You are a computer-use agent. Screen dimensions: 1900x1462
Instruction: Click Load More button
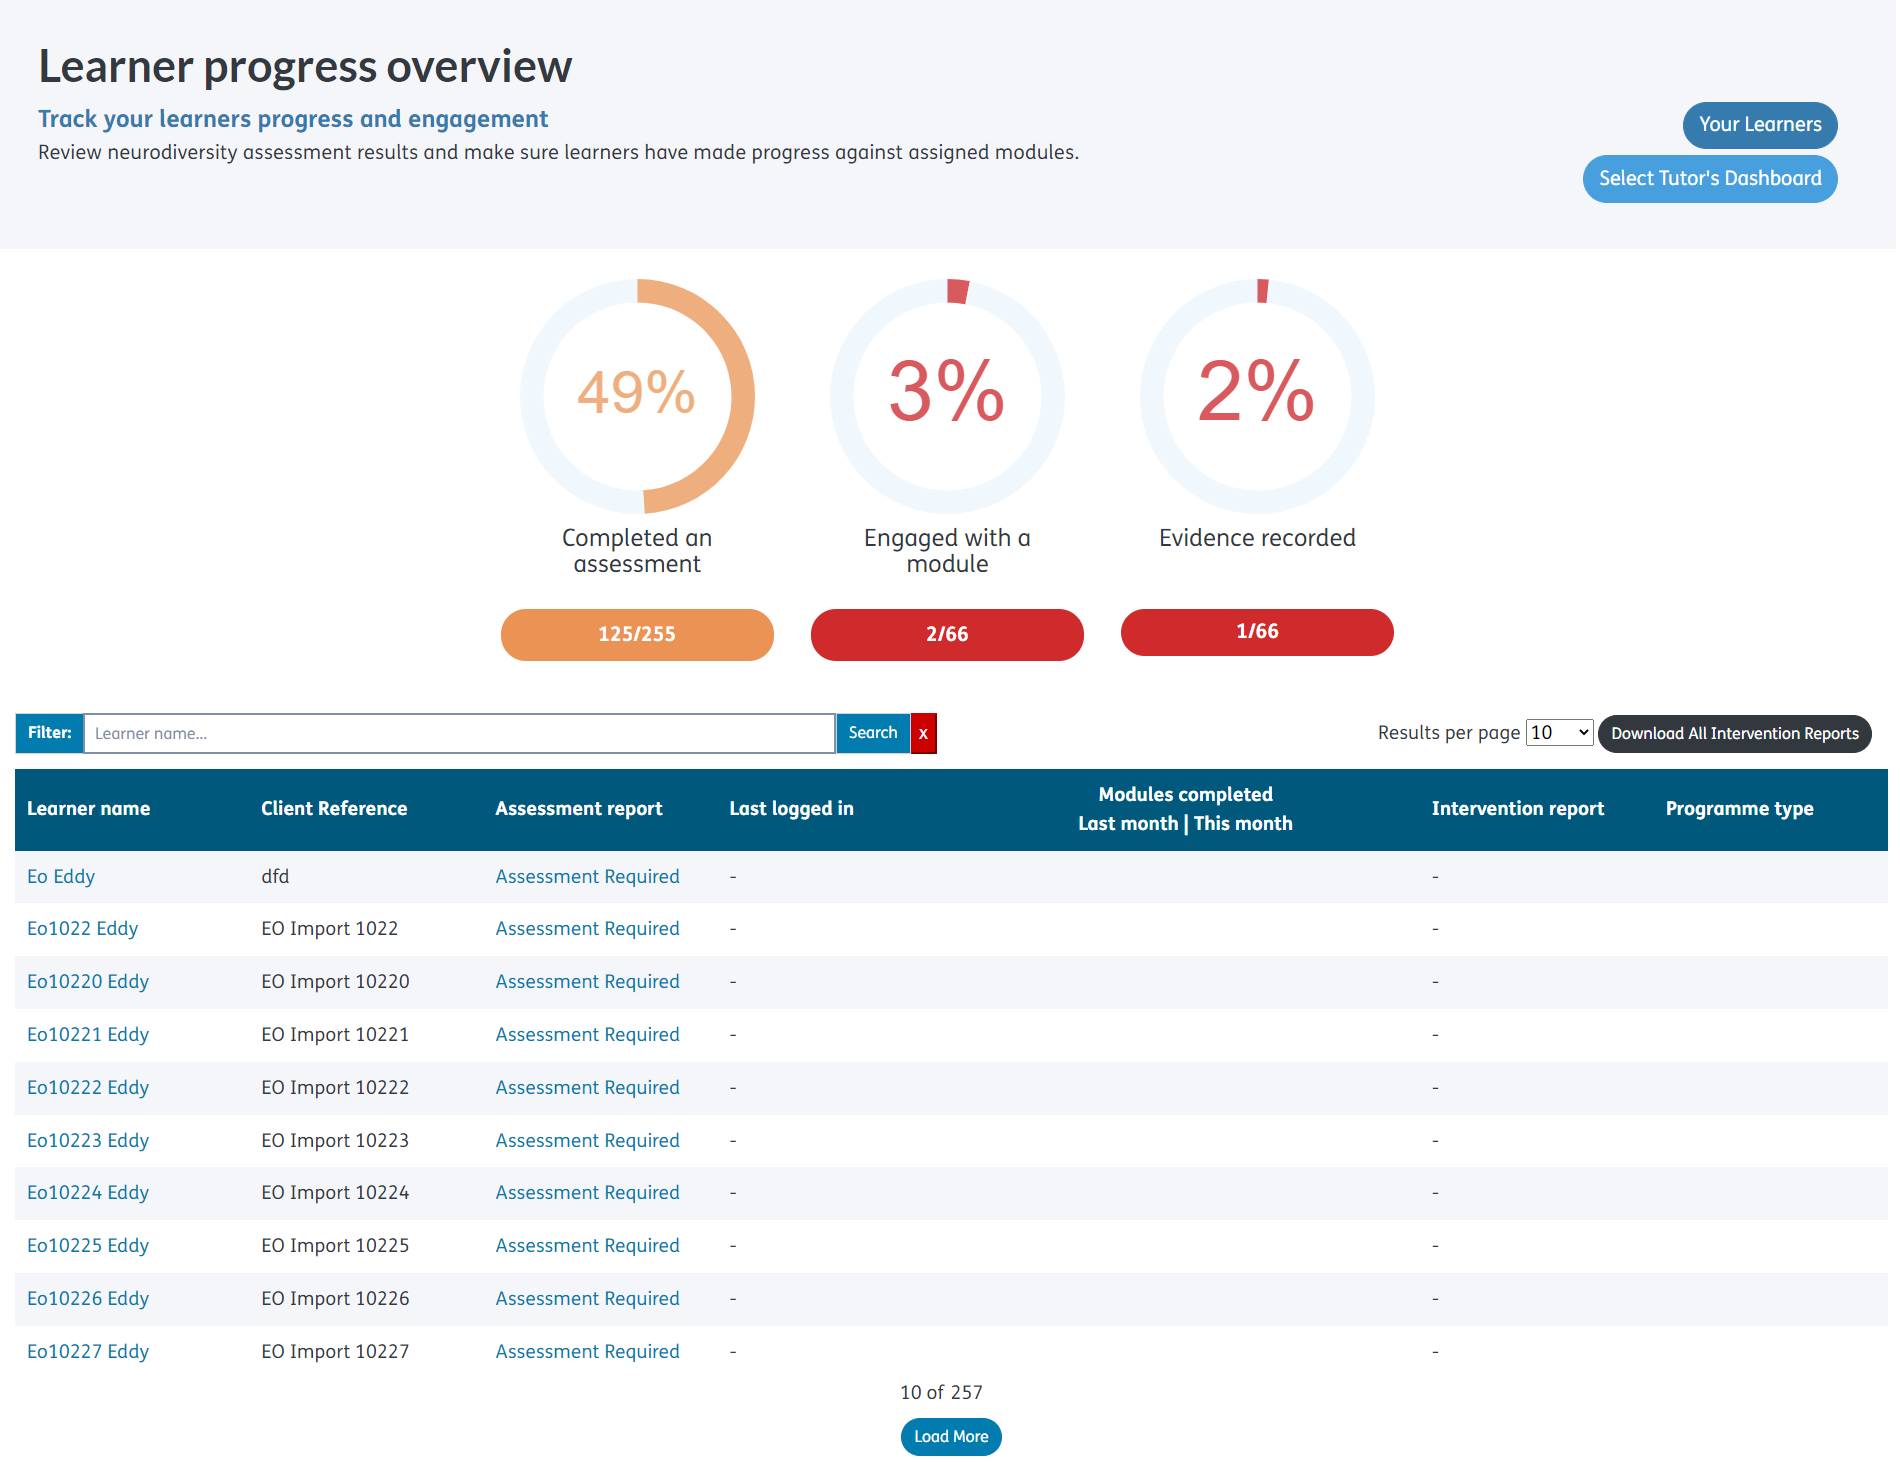click(x=950, y=1436)
